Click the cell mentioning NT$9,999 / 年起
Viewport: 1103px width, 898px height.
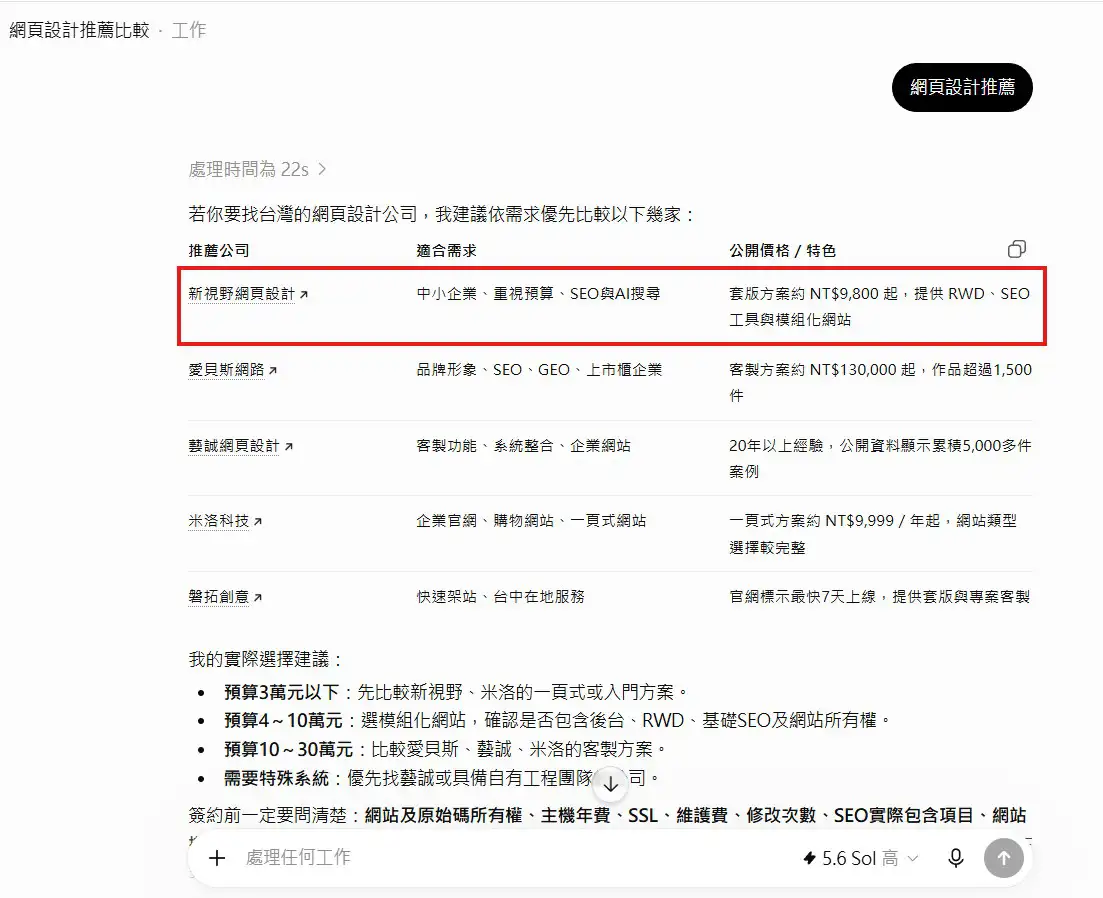point(873,534)
